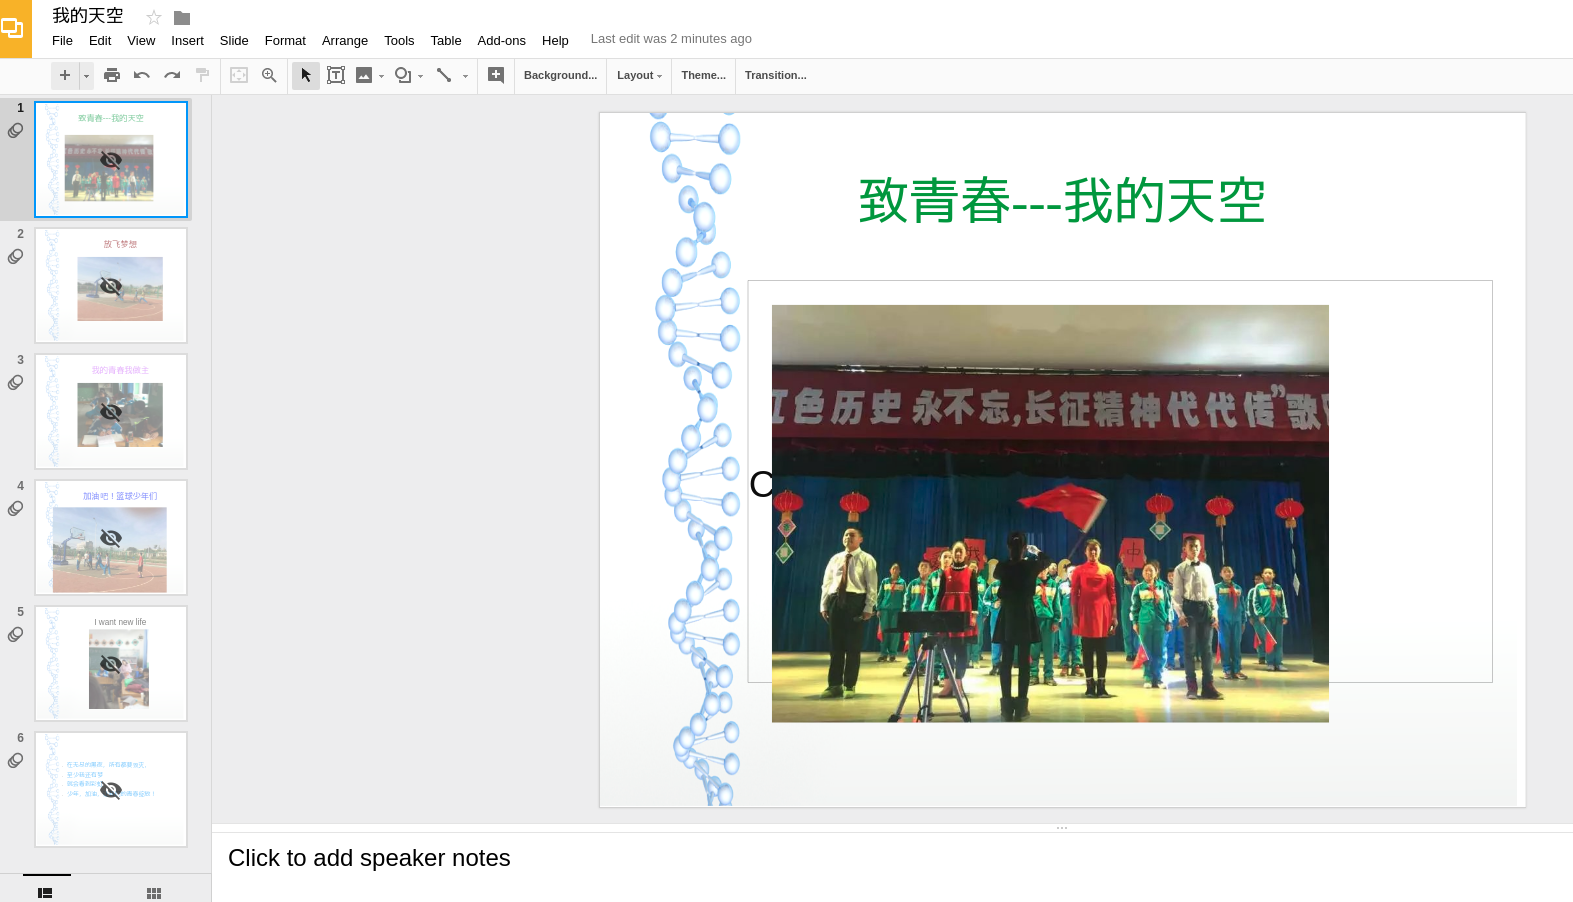
Task: Select slide 3 thumbnail
Action: tap(111, 411)
